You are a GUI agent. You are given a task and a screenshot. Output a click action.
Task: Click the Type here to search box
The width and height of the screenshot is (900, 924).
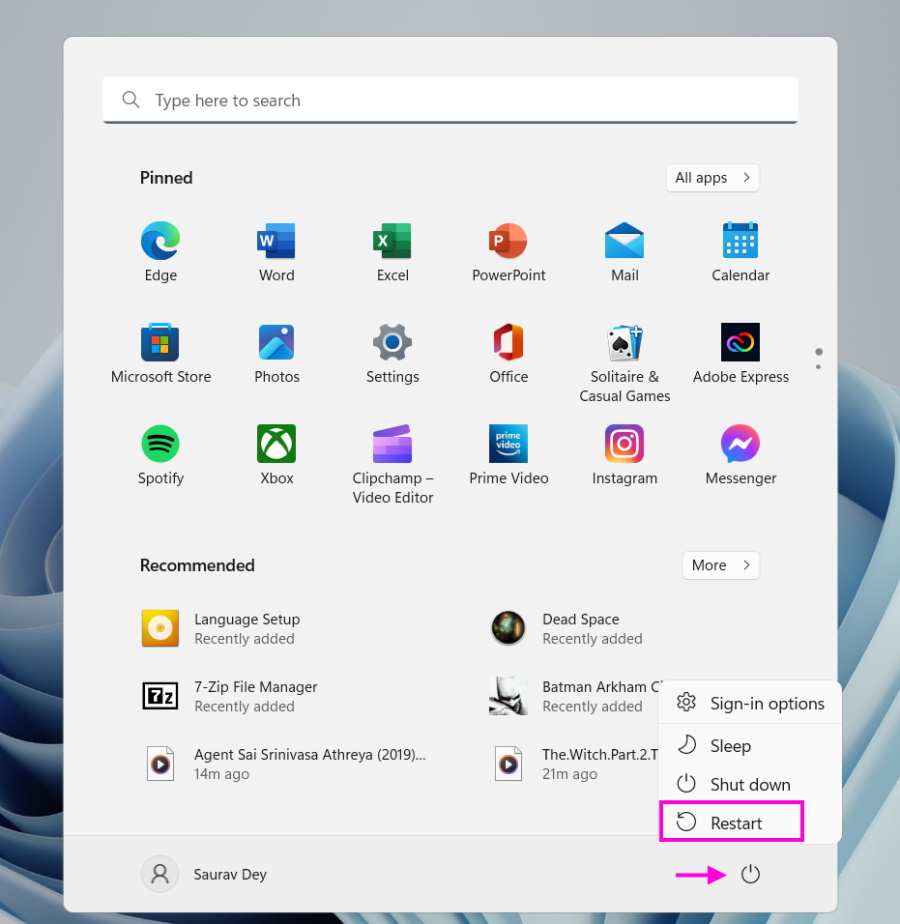pyautogui.click(x=450, y=100)
